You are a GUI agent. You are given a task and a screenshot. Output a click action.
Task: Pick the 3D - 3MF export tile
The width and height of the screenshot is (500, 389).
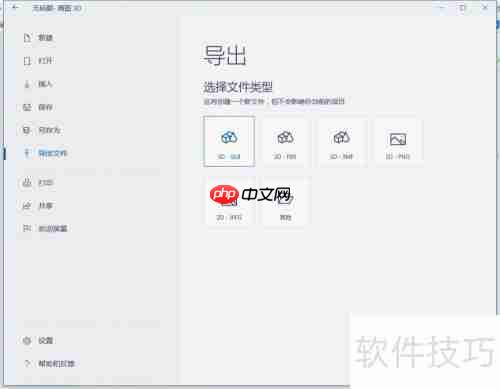tap(342, 142)
